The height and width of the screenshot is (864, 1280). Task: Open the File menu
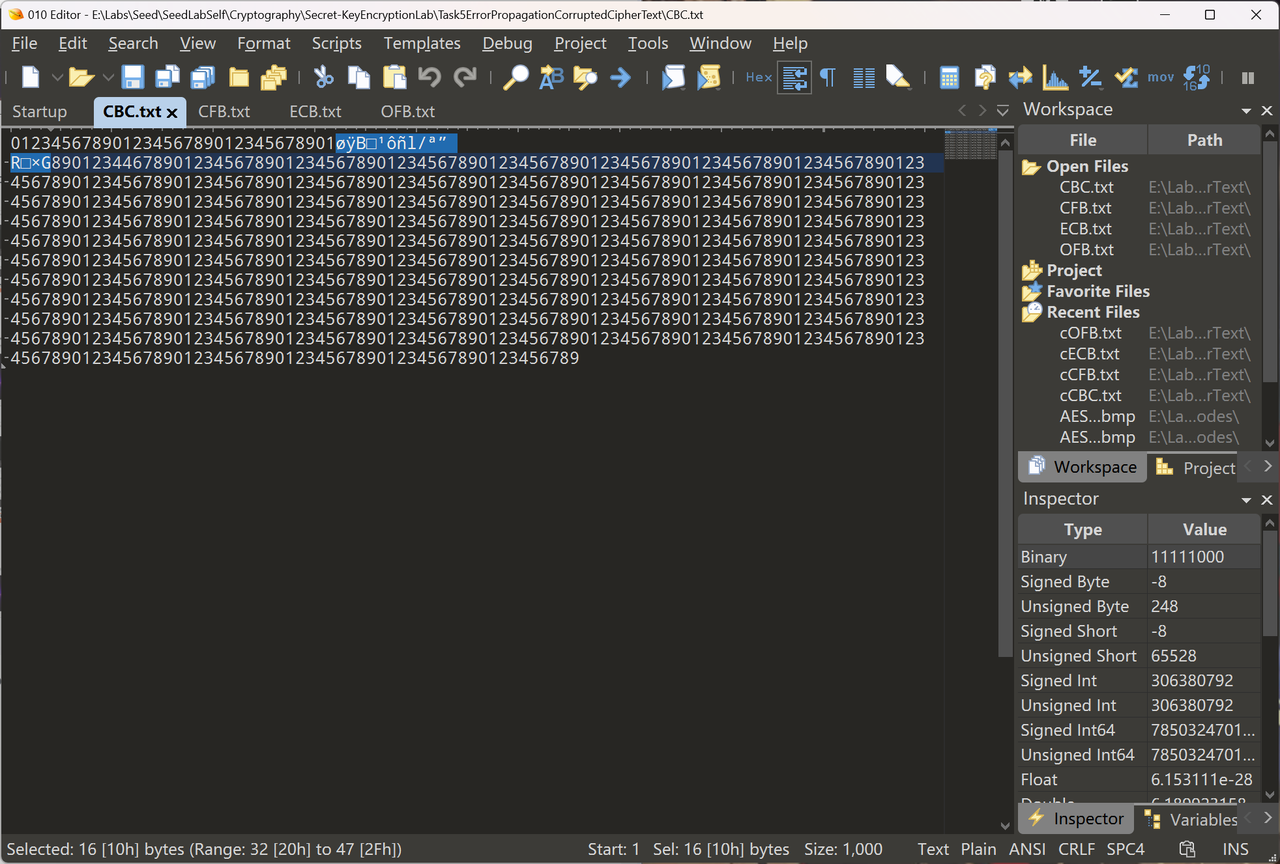pos(24,43)
